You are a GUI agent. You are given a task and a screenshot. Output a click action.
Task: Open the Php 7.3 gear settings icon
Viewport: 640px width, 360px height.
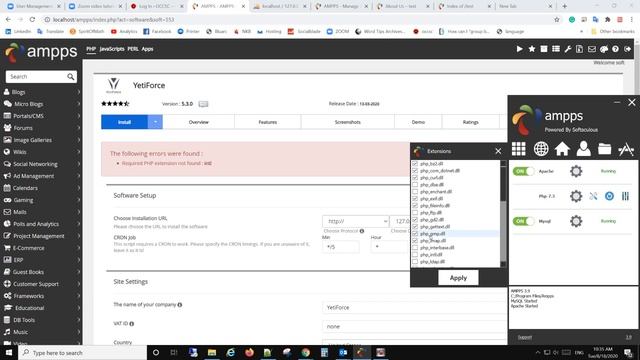coord(576,196)
